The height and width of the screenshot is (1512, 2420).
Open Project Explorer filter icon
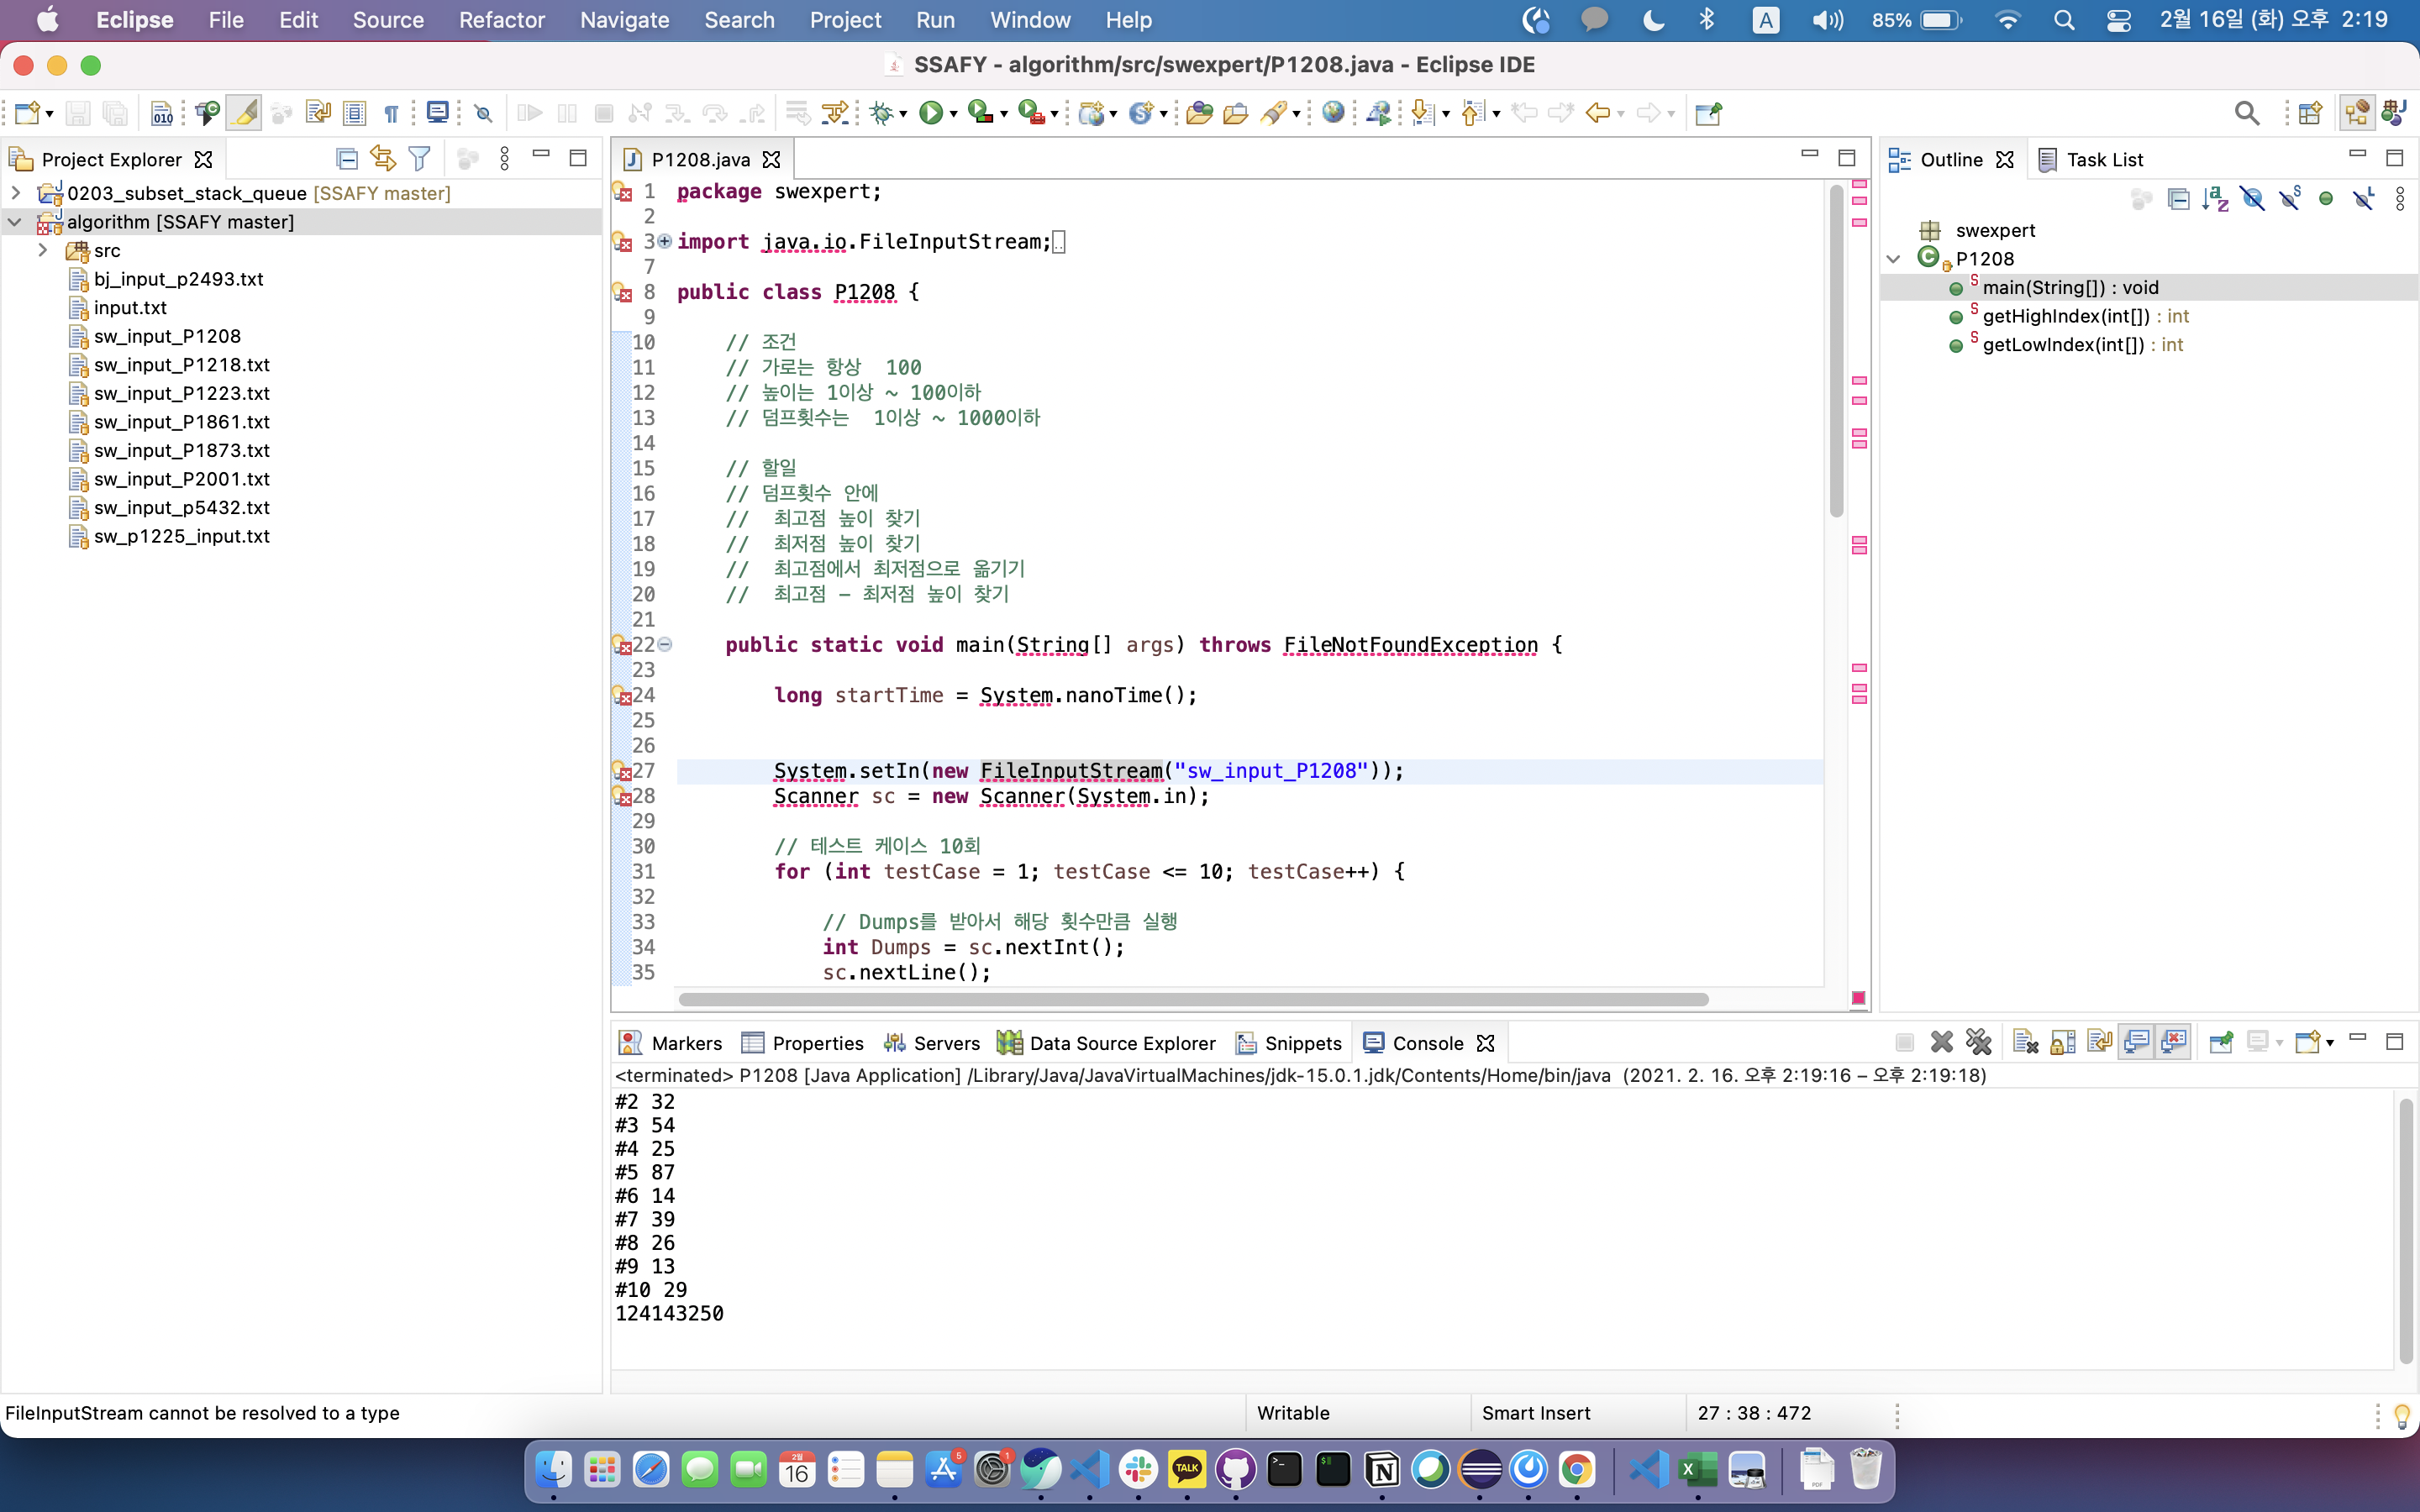pos(420,159)
